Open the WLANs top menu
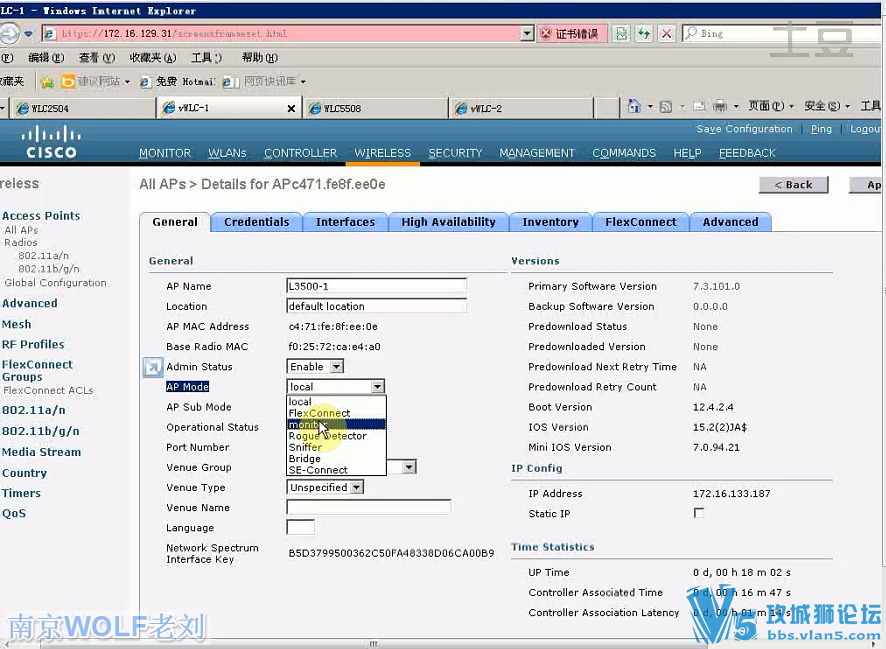The image size is (886, 649). pyautogui.click(x=227, y=153)
